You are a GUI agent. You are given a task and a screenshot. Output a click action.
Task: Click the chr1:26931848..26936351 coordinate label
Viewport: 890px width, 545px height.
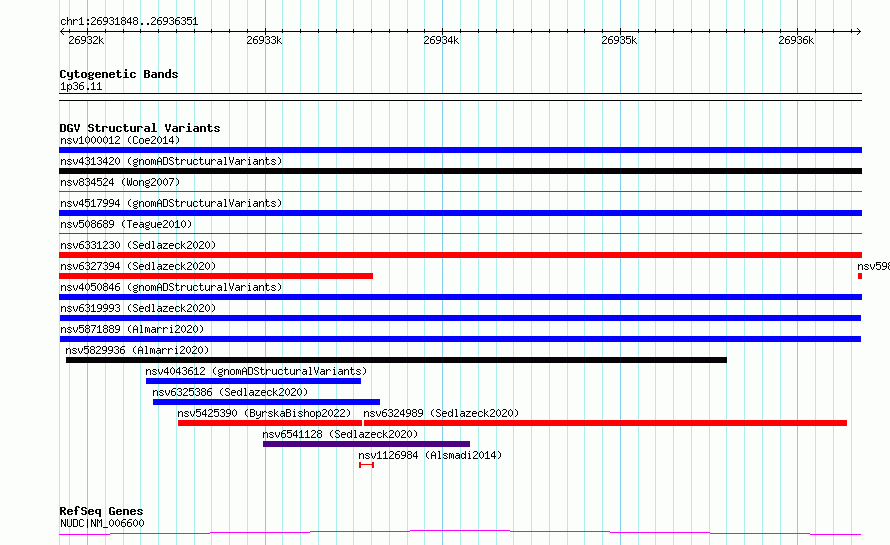coord(129,22)
